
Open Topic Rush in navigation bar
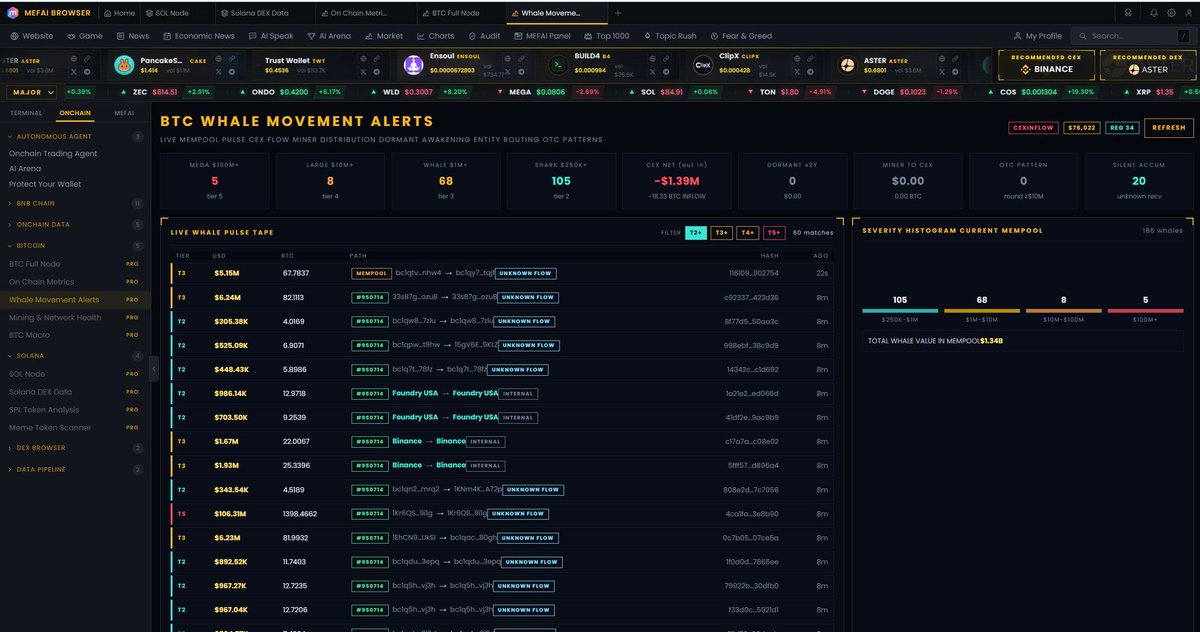click(x=670, y=36)
